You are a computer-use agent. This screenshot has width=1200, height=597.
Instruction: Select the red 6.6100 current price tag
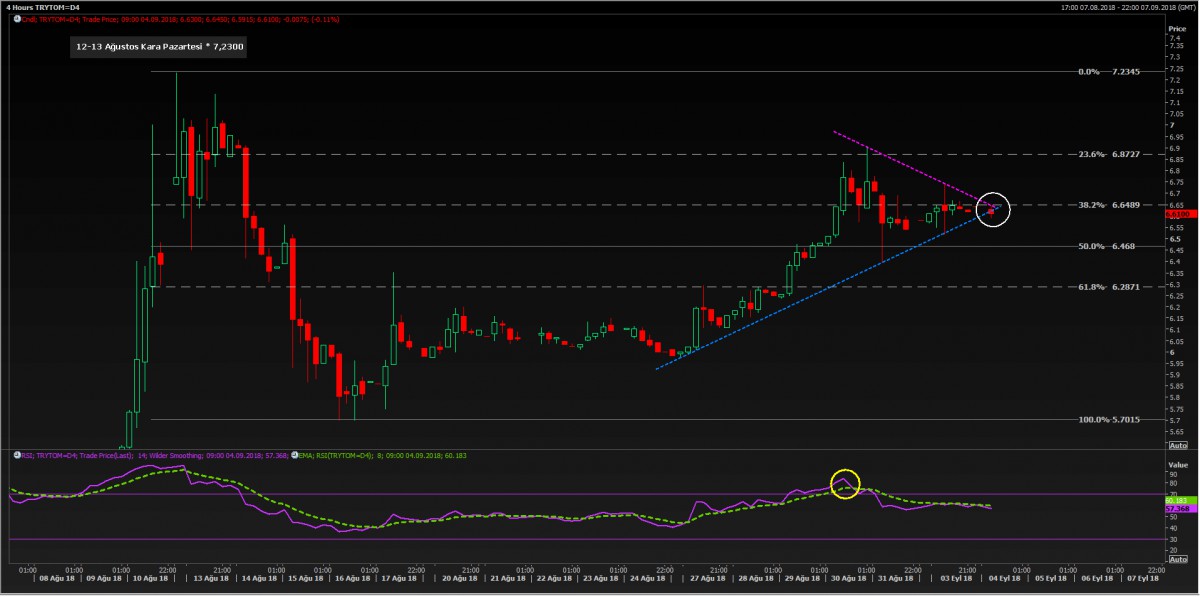1177,214
